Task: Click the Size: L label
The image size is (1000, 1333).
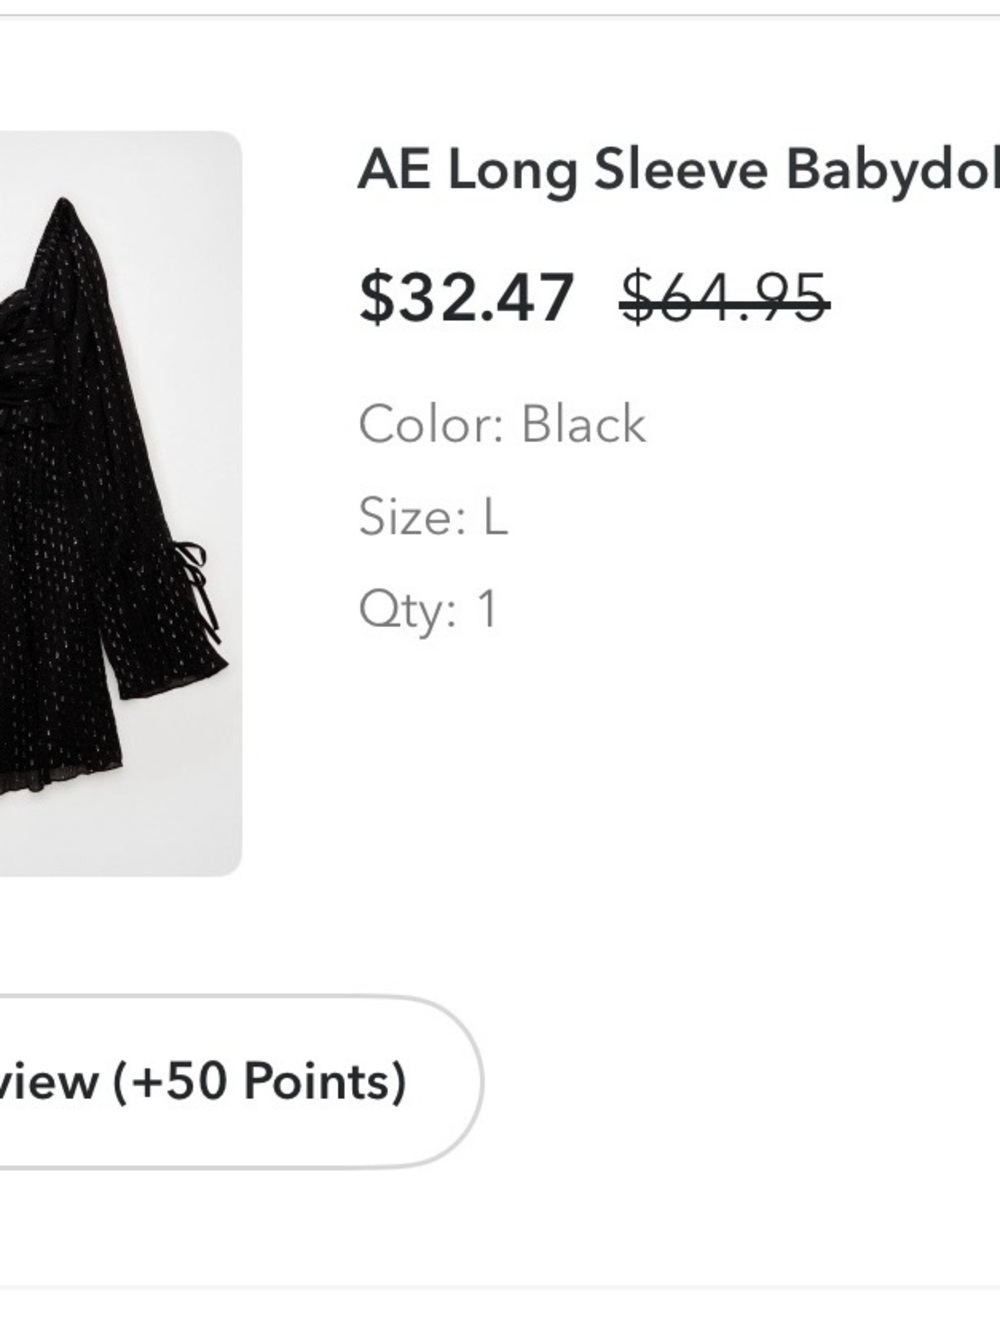Action: coord(431,518)
